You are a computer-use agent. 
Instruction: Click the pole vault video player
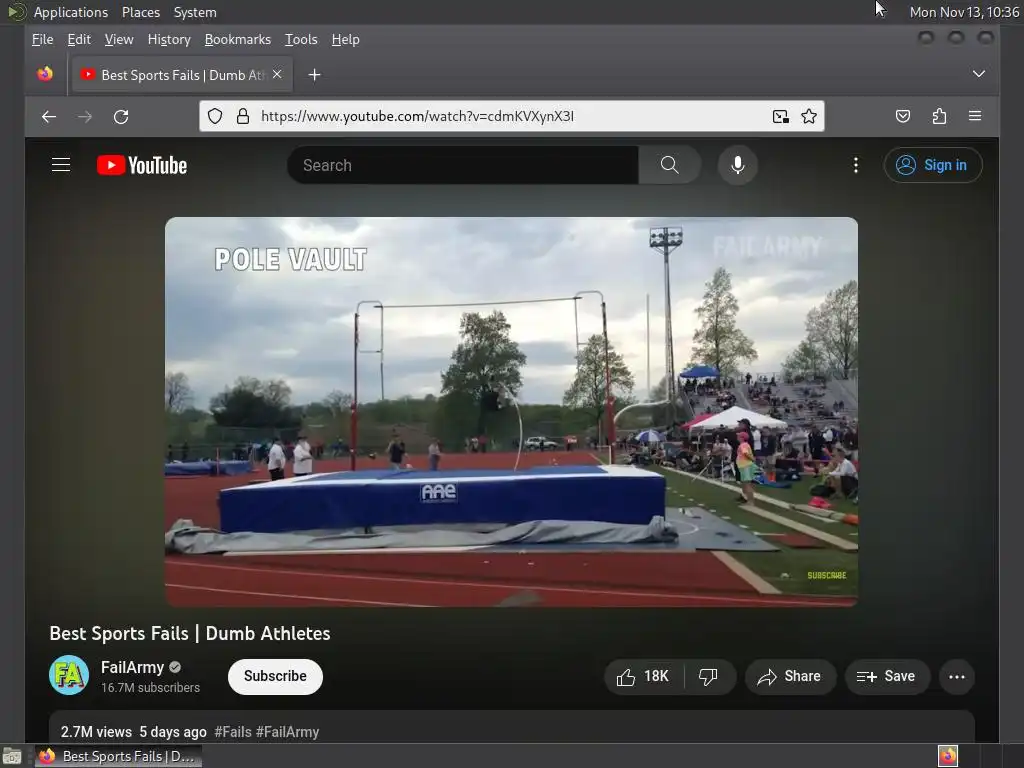point(511,411)
